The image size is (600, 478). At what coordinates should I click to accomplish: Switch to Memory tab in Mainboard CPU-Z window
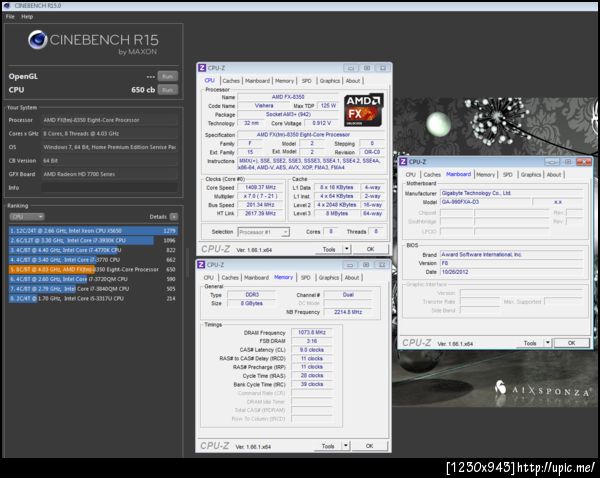(x=486, y=175)
